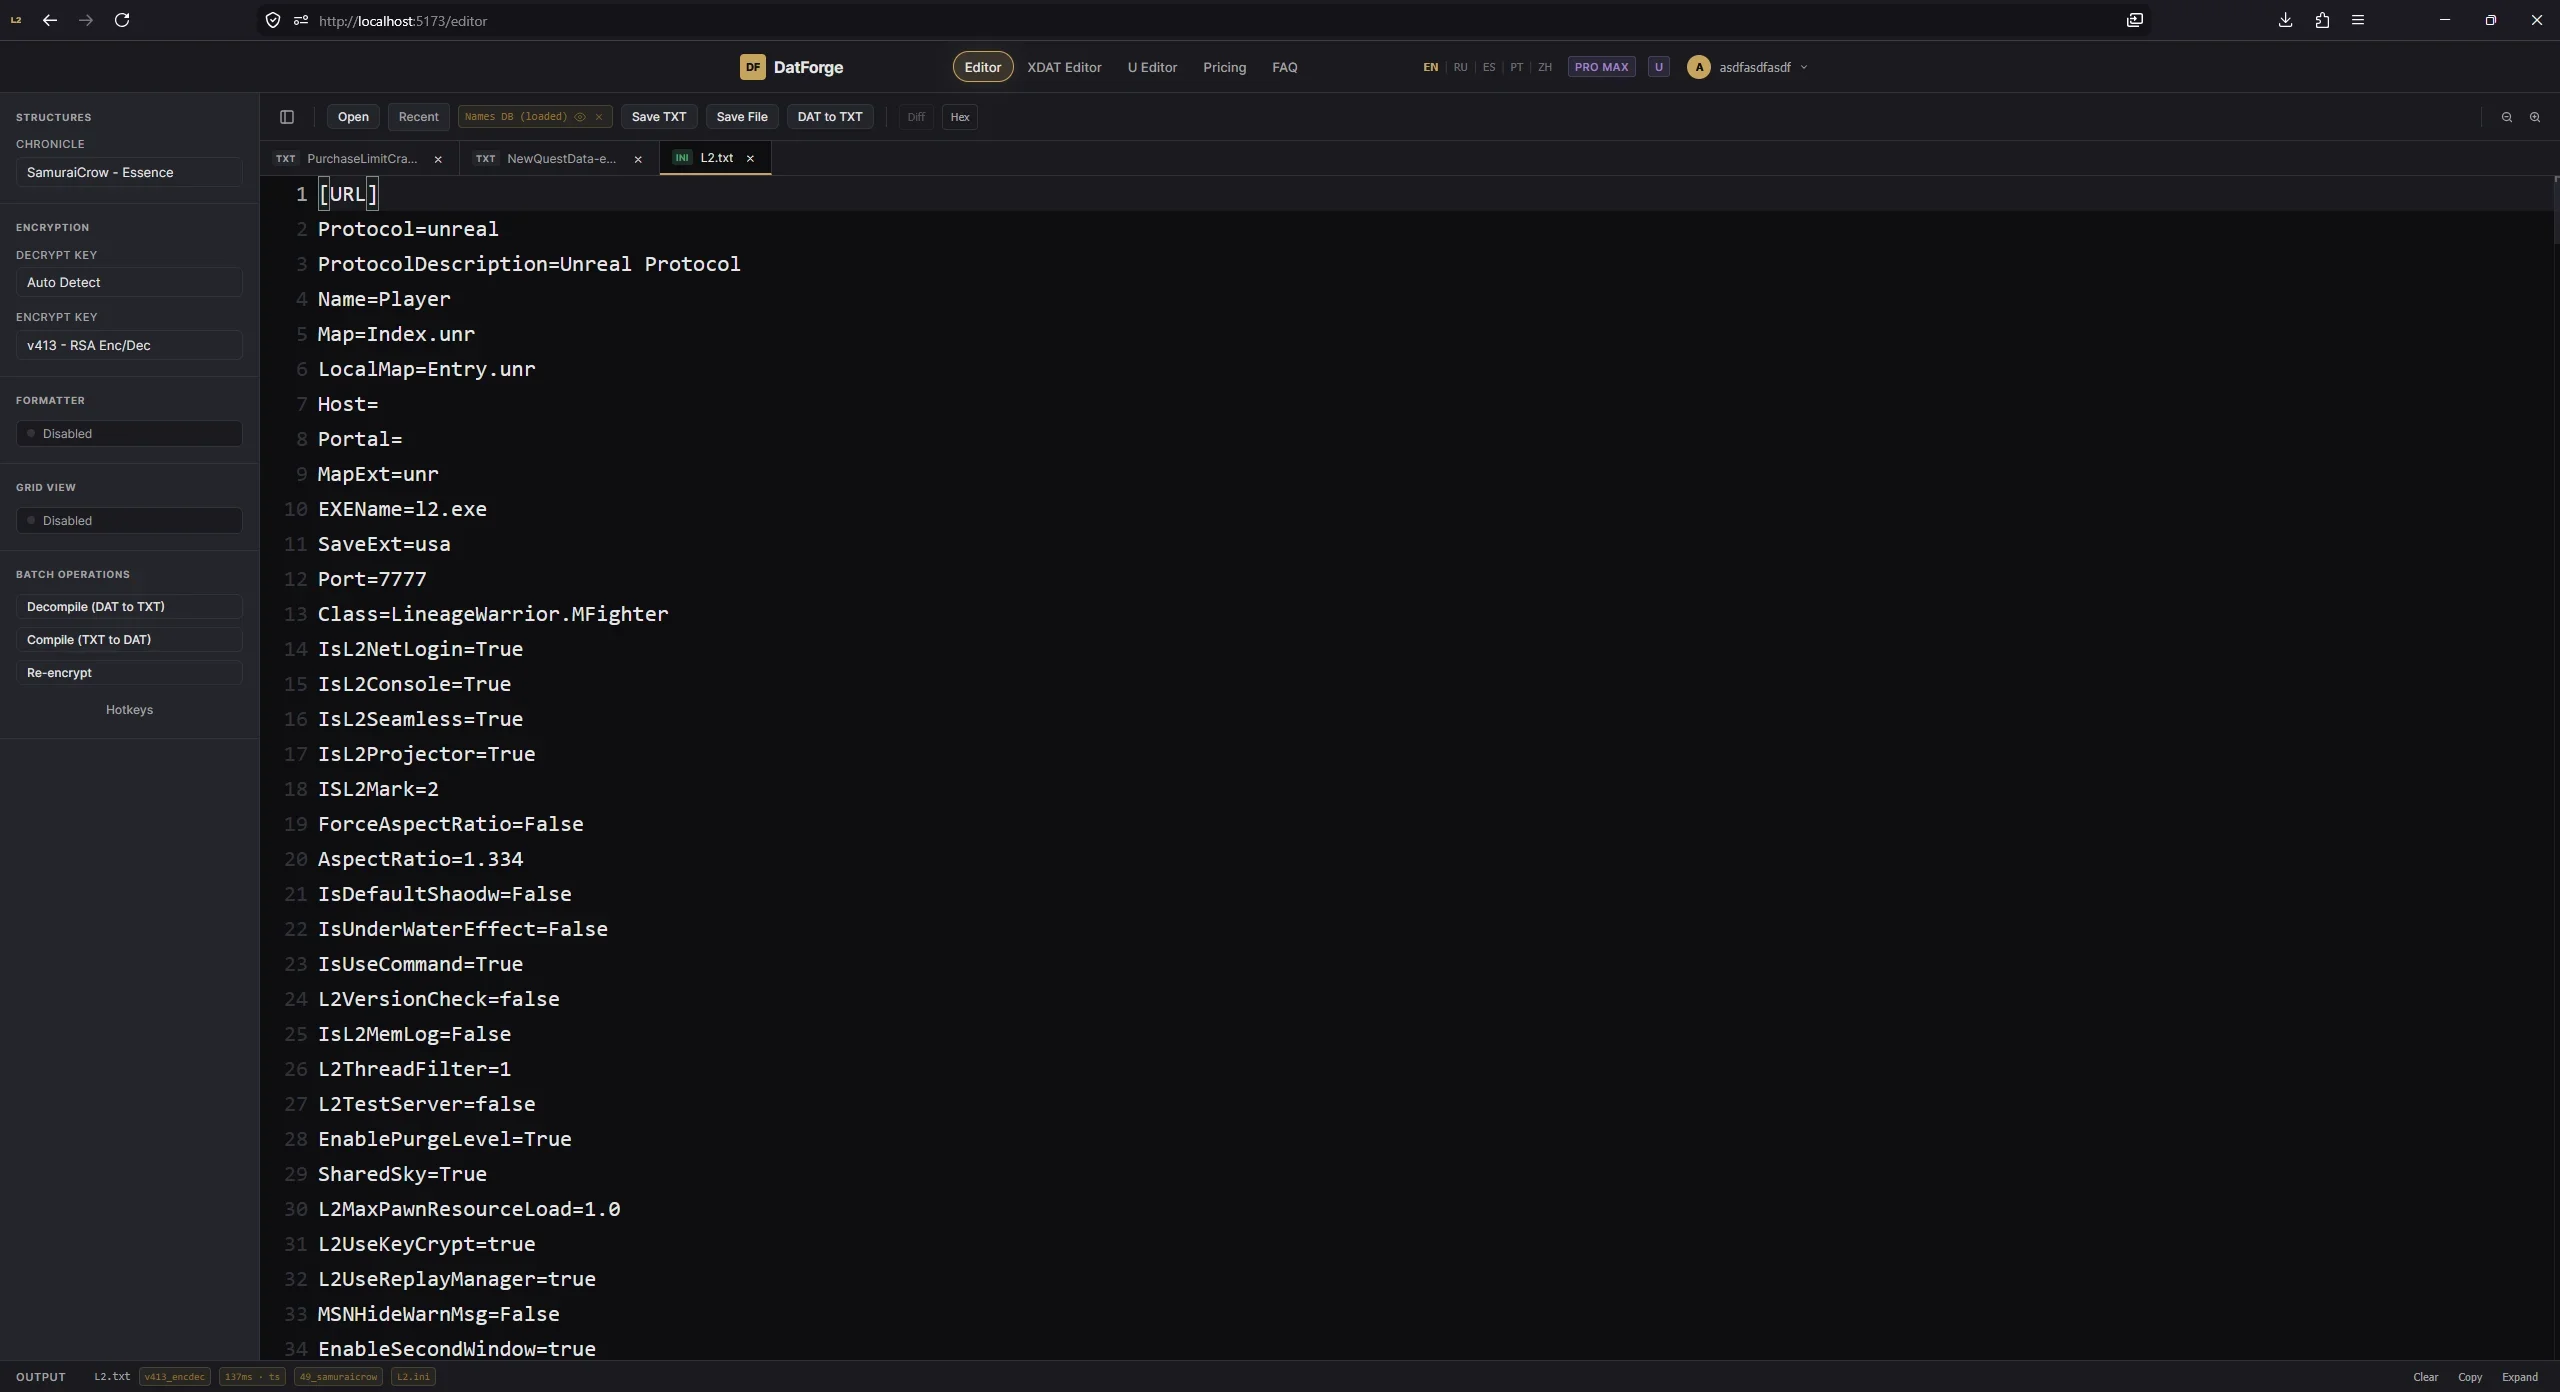2560x1392 pixels.
Task: Remove the Names DB loaded chip
Action: pyautogui.click(x=599, y=117)
